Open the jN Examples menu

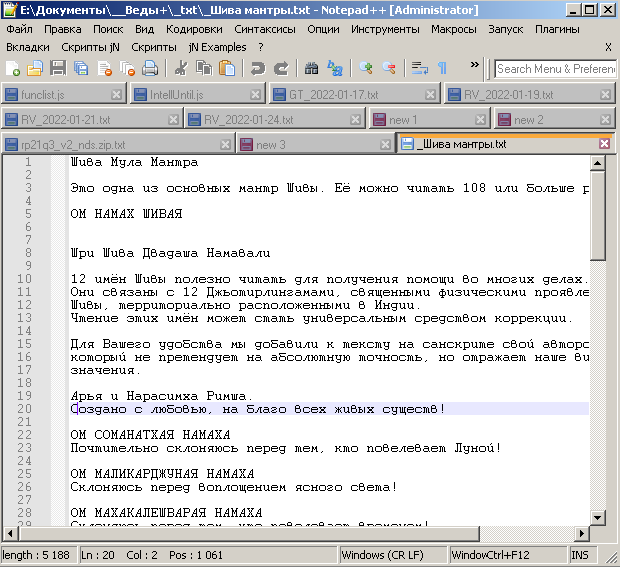[x=217, y=47]
